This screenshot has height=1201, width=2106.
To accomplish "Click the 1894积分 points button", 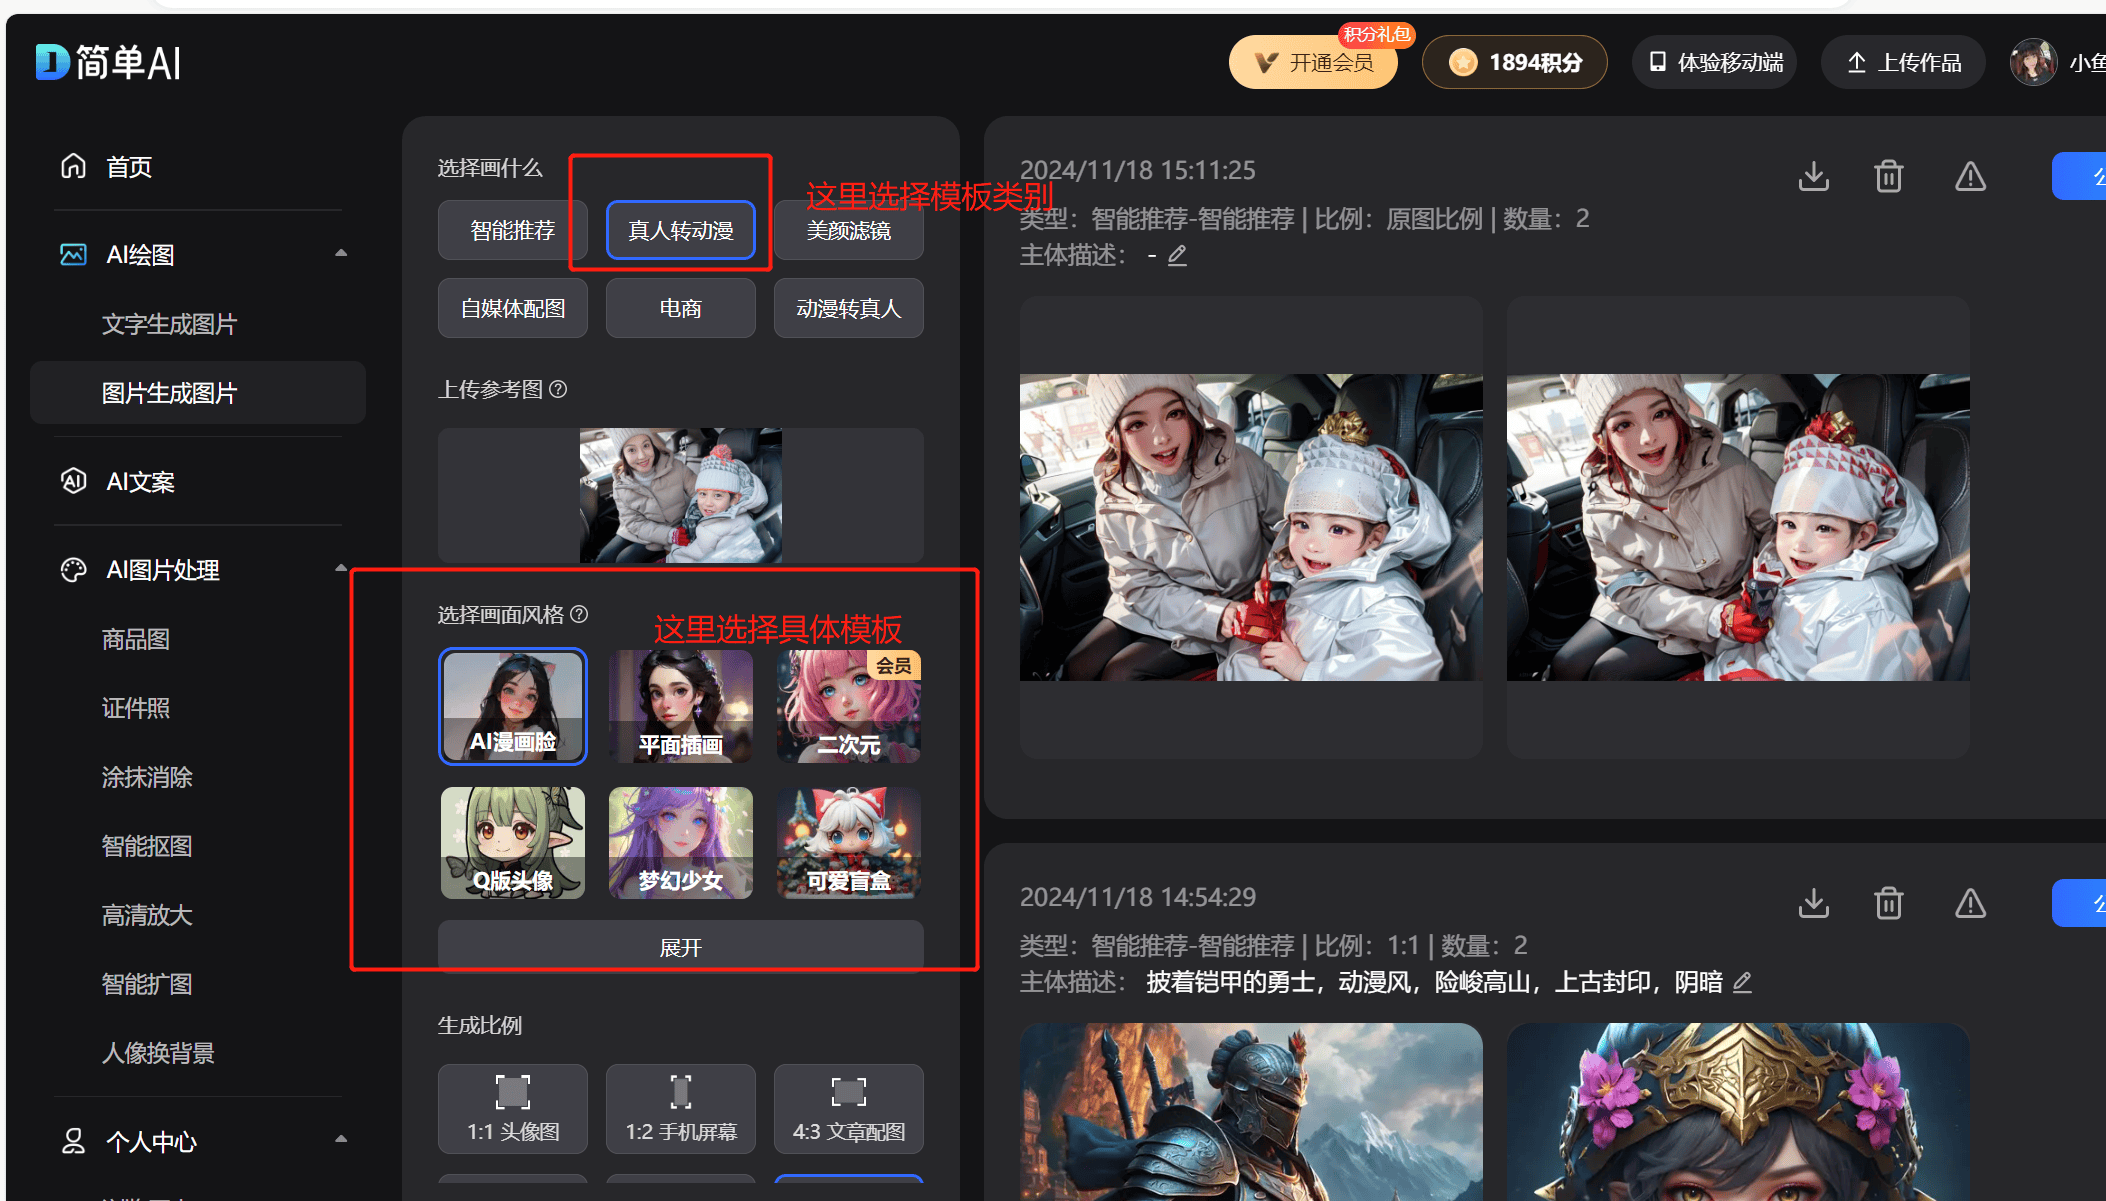I will coord(1515,62).
